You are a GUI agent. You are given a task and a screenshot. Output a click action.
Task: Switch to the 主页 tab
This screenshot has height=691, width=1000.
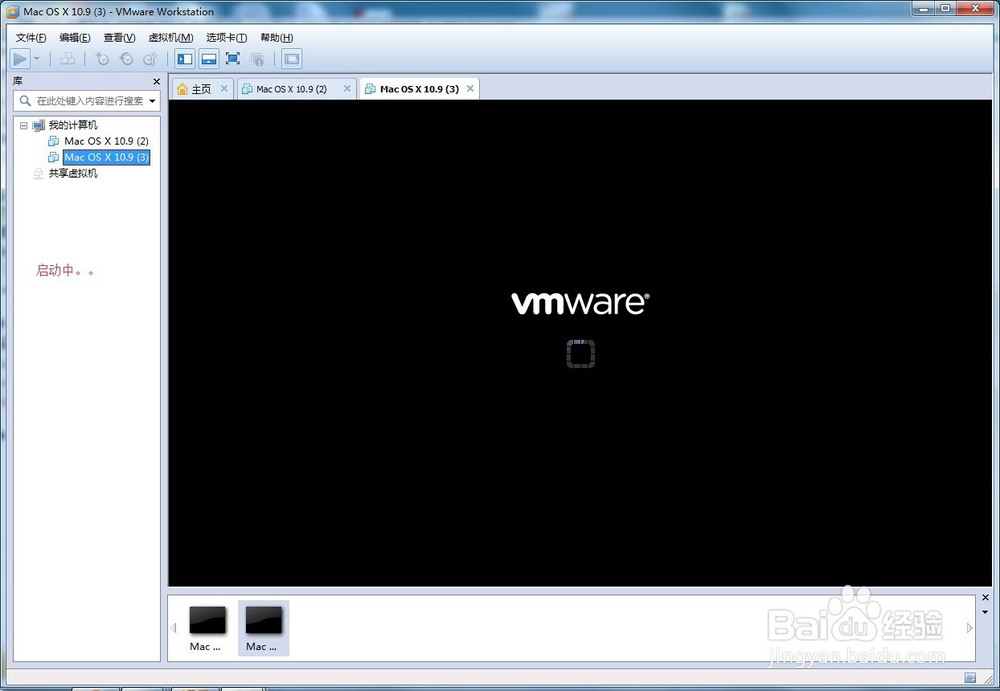(x=202, y=89)
